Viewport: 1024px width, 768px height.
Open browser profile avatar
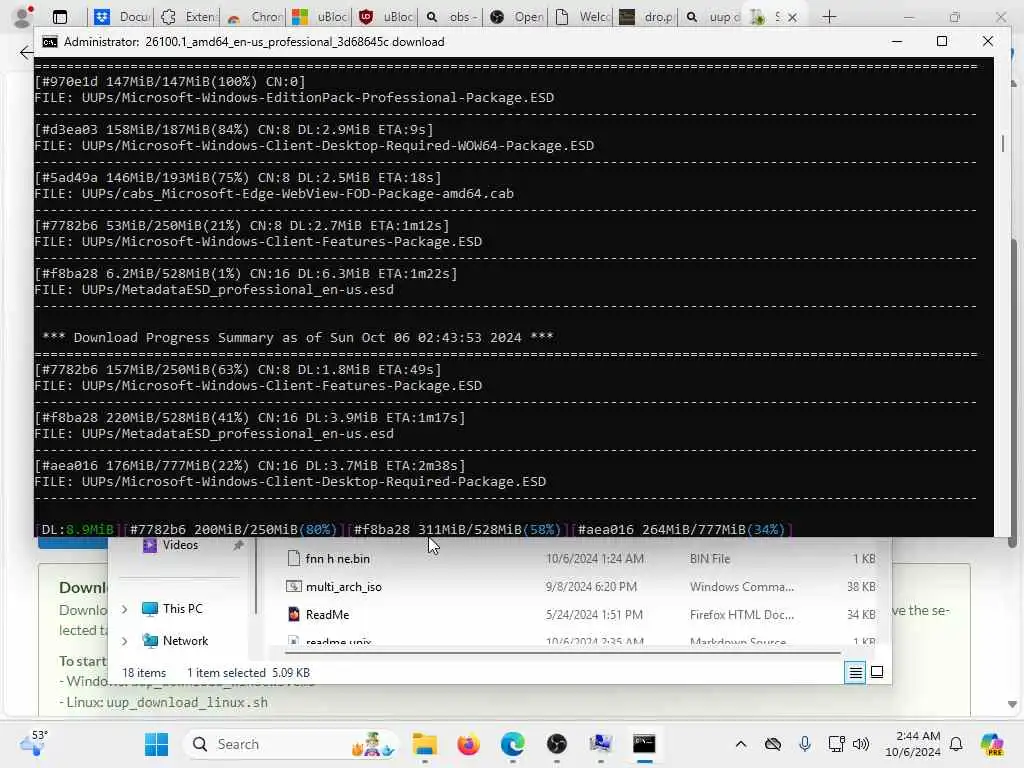click(23, 16)
